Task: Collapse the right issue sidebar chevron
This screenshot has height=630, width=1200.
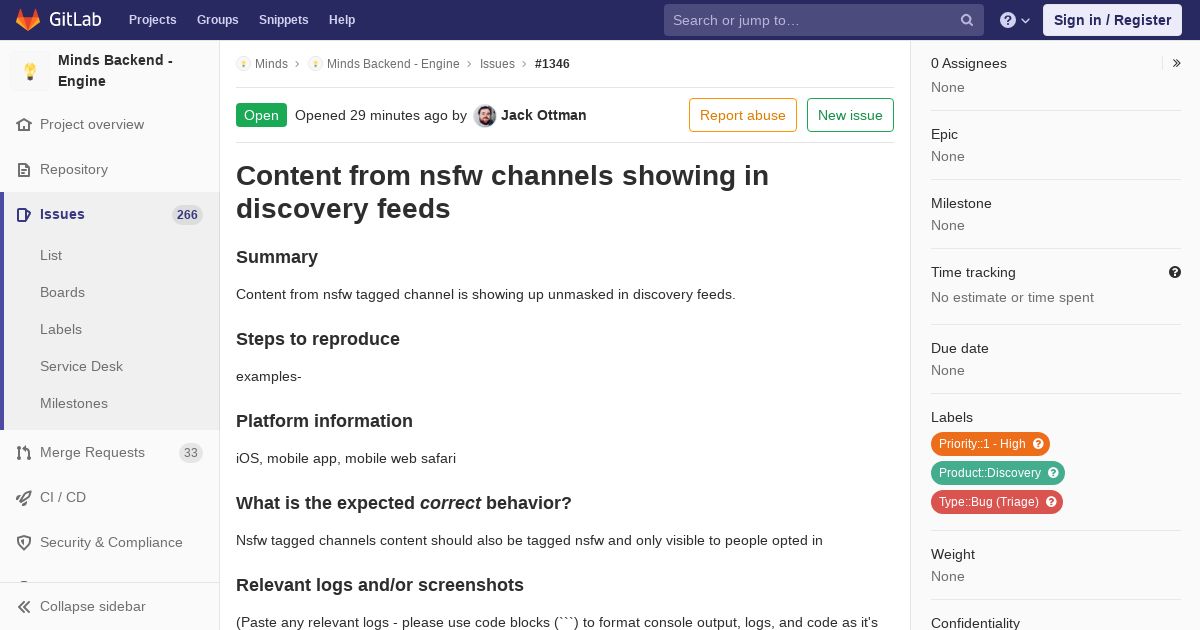Action: [x=1177, y=63]
